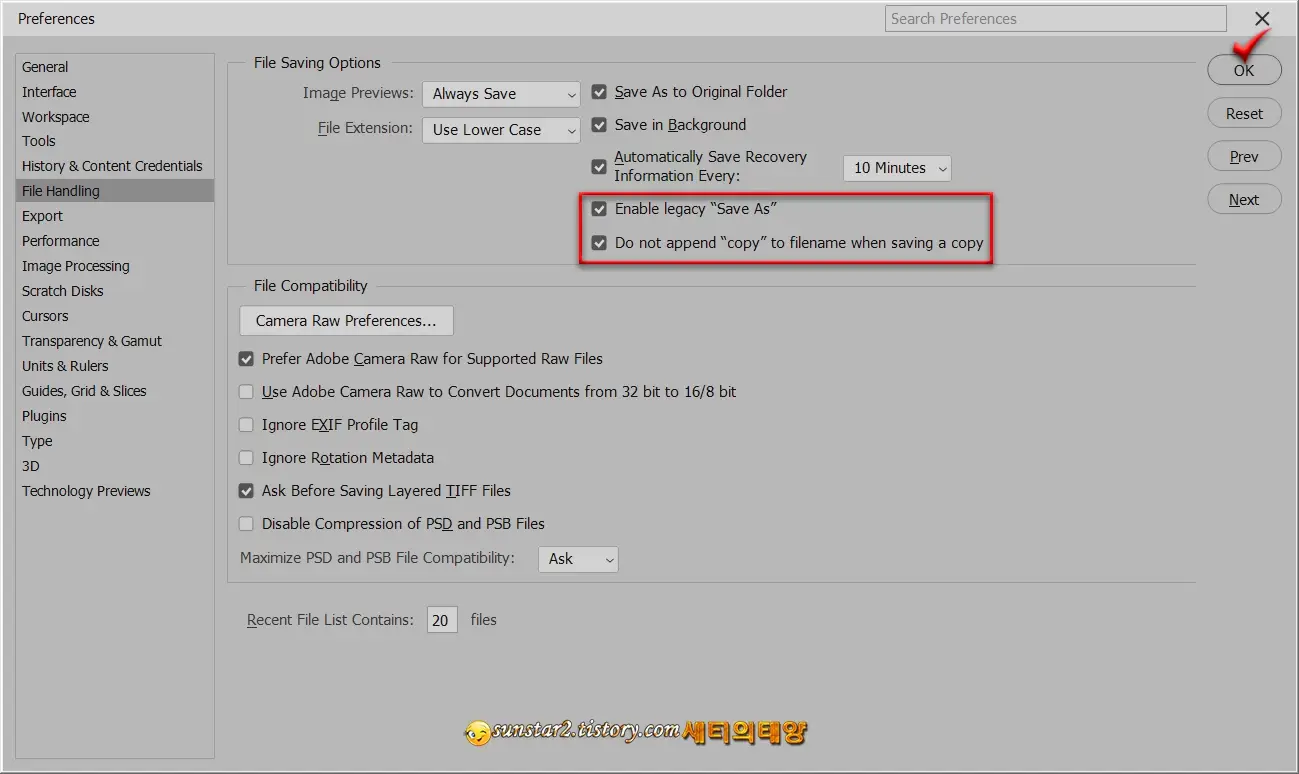The height and width of the screenshot is (774, 1299).
Task: Open Workspace preferences category
Action: [115, 117]
